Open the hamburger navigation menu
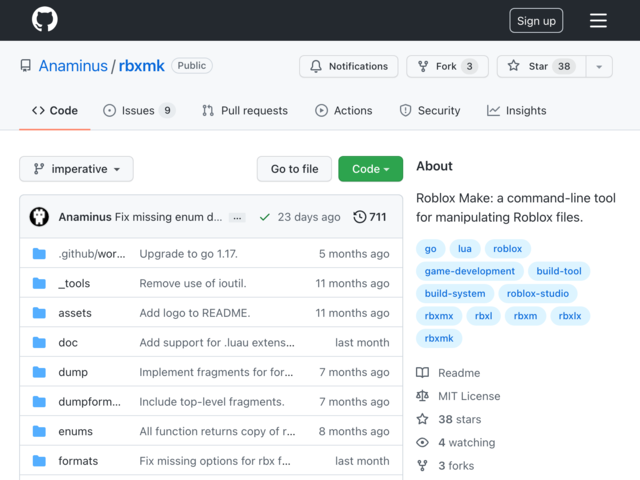 click(x=598, y=20)
